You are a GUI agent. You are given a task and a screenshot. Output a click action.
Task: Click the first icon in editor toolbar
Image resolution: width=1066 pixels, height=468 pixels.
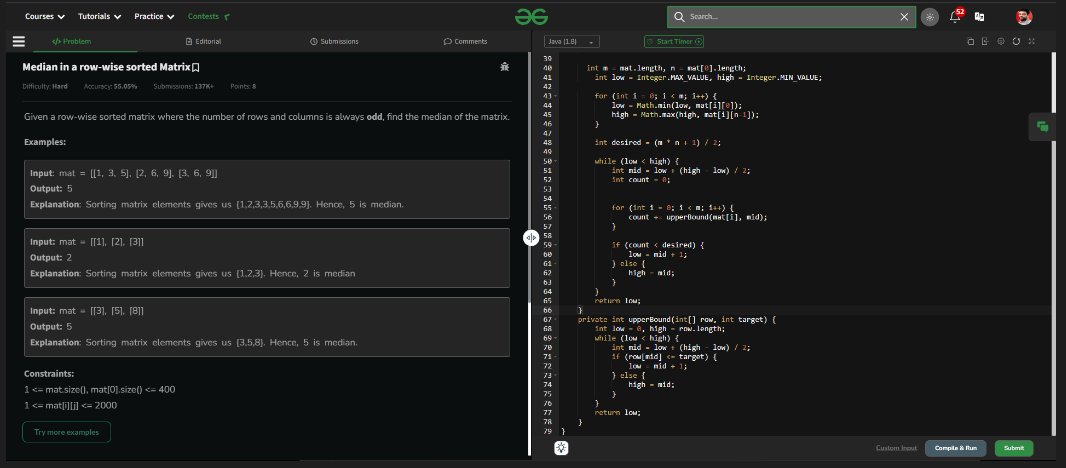970,41
